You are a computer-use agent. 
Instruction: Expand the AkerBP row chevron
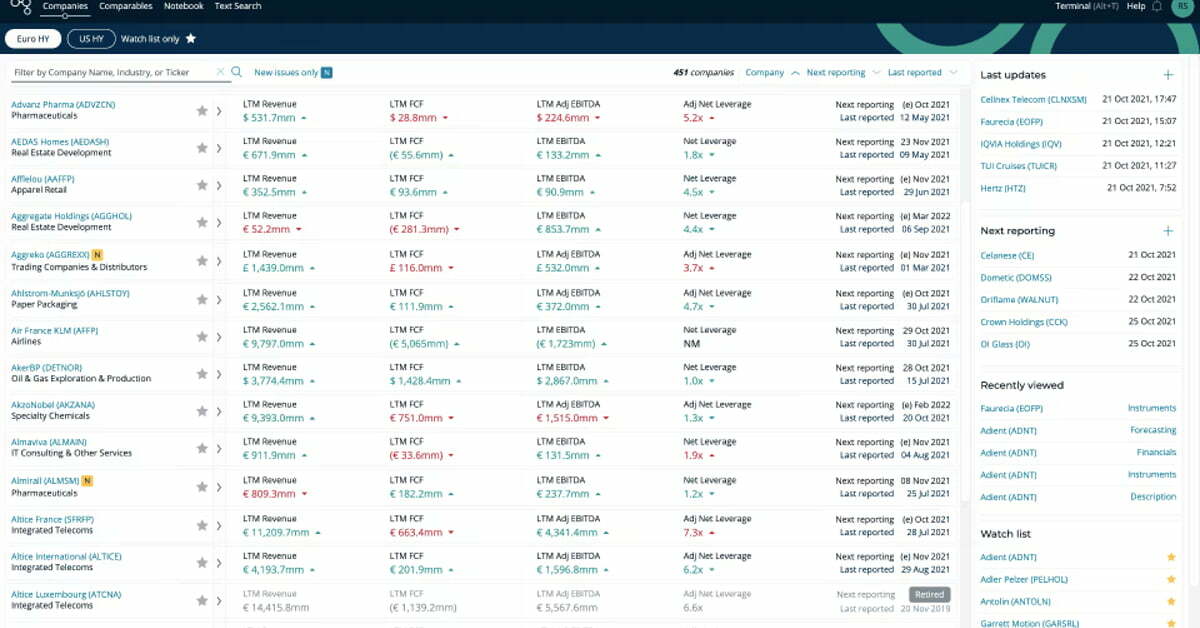tap(219, 374)
